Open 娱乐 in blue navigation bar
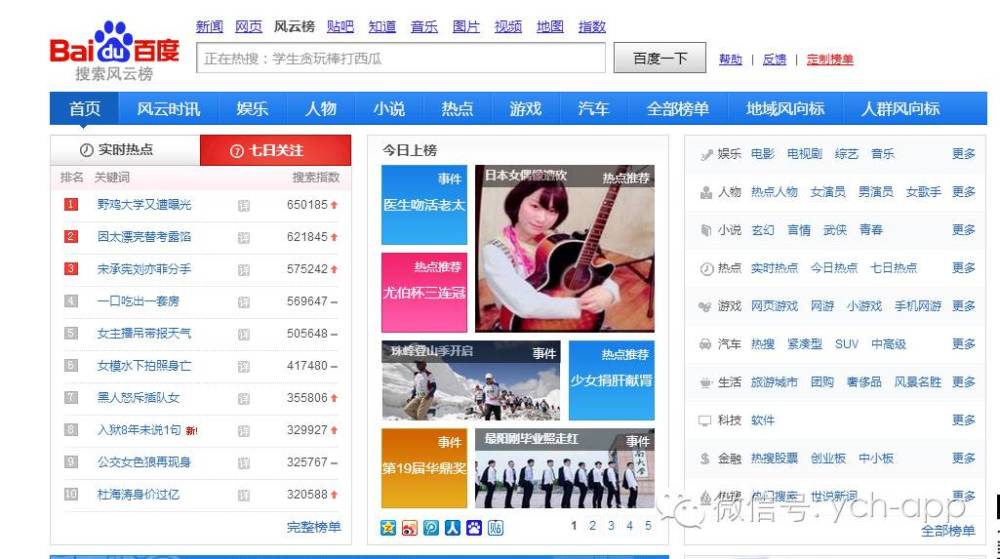Image resolution: width=1000 pixels, height=559 pixels. (x=252, y=108)
